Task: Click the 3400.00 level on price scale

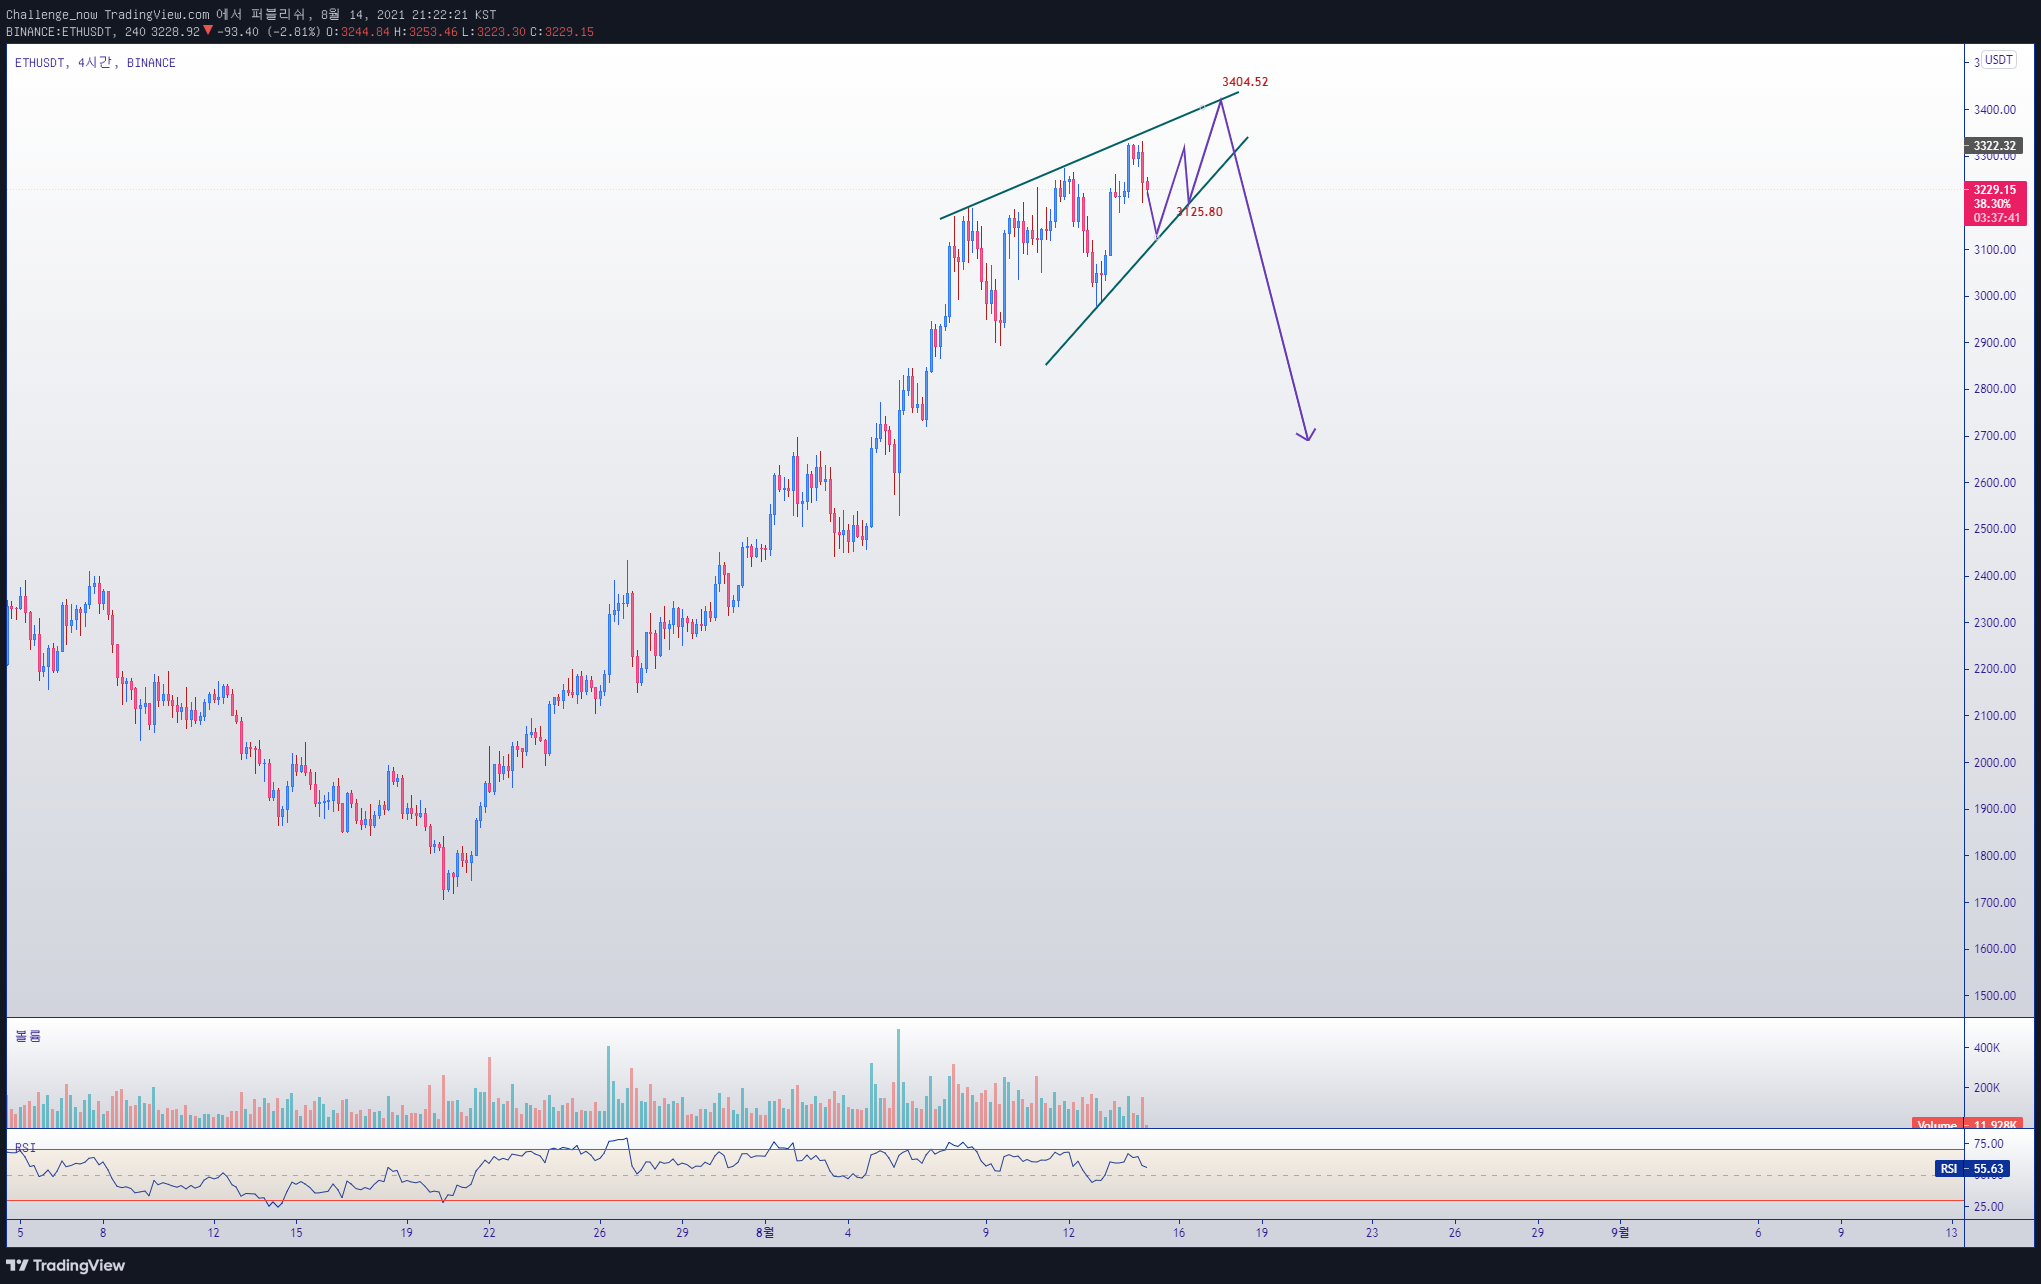Action: click(1994, 110)
